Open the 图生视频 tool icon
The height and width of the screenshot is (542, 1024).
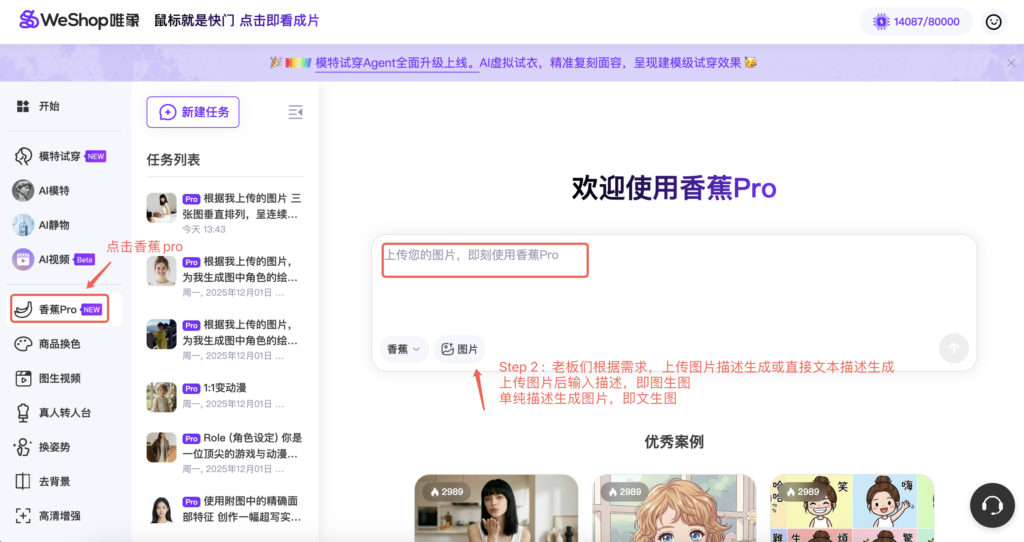(23, 378)
